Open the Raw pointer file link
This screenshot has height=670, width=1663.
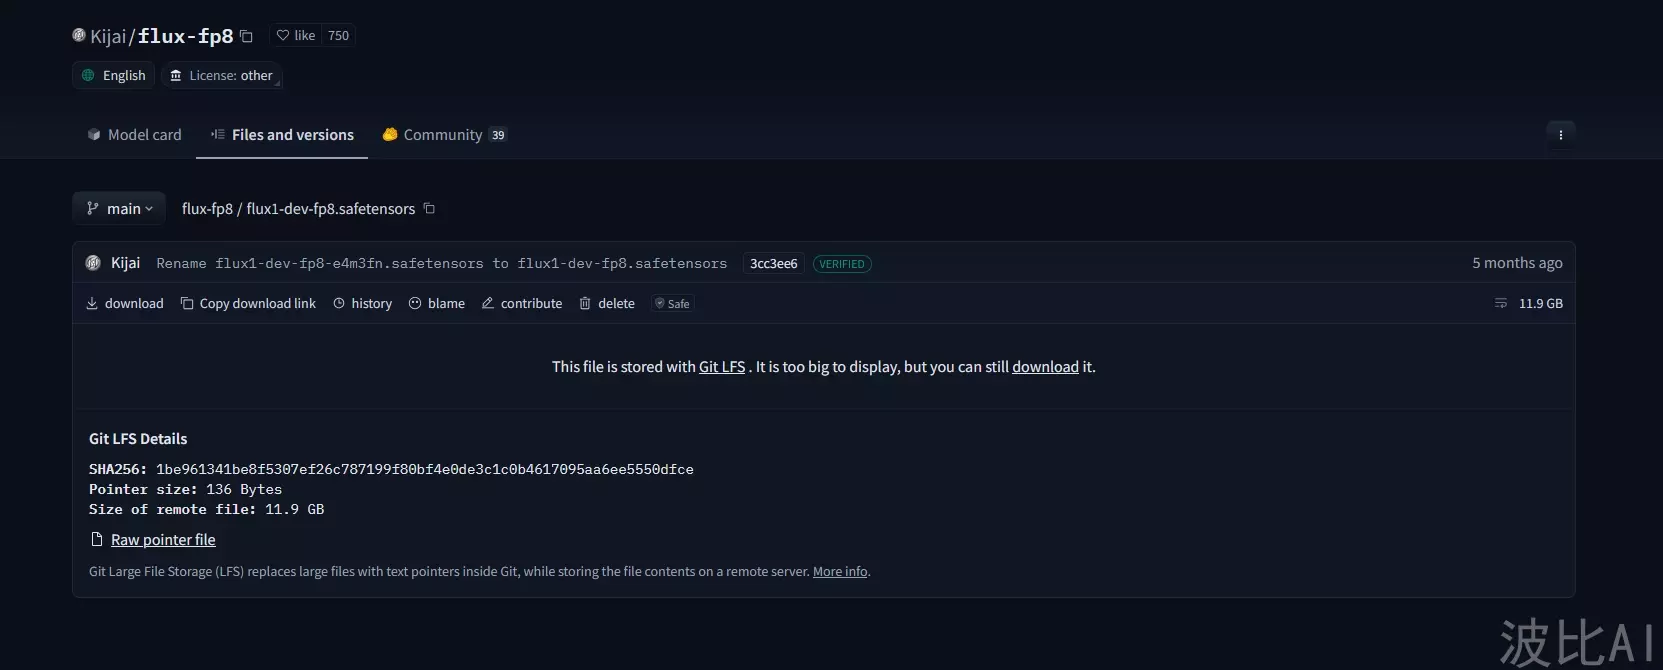coord(163,540)
